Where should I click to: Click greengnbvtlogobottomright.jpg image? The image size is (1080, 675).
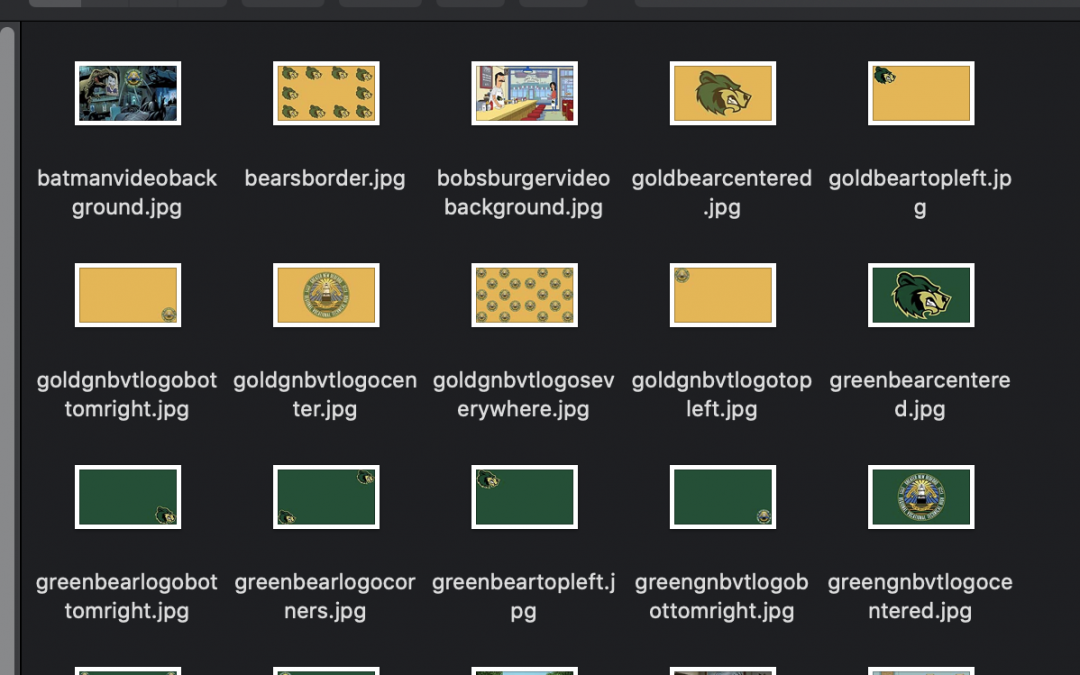[x=723, y=497]
